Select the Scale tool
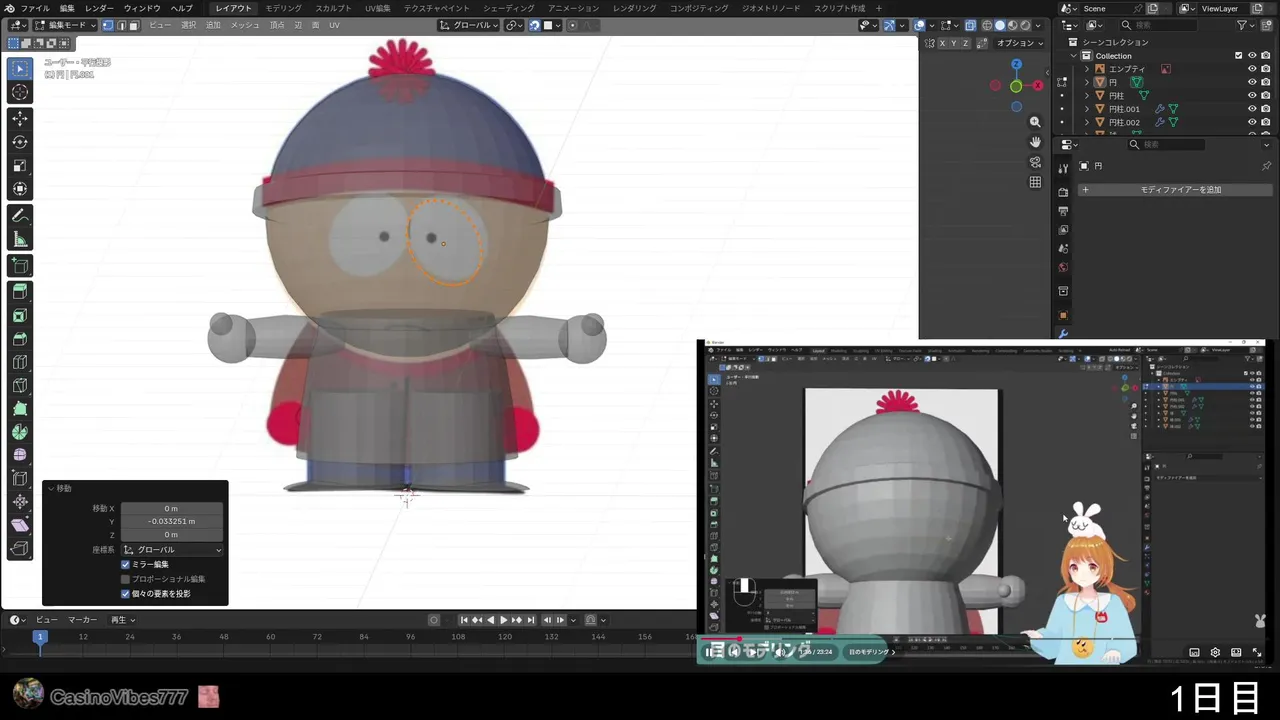 [20, 166]
